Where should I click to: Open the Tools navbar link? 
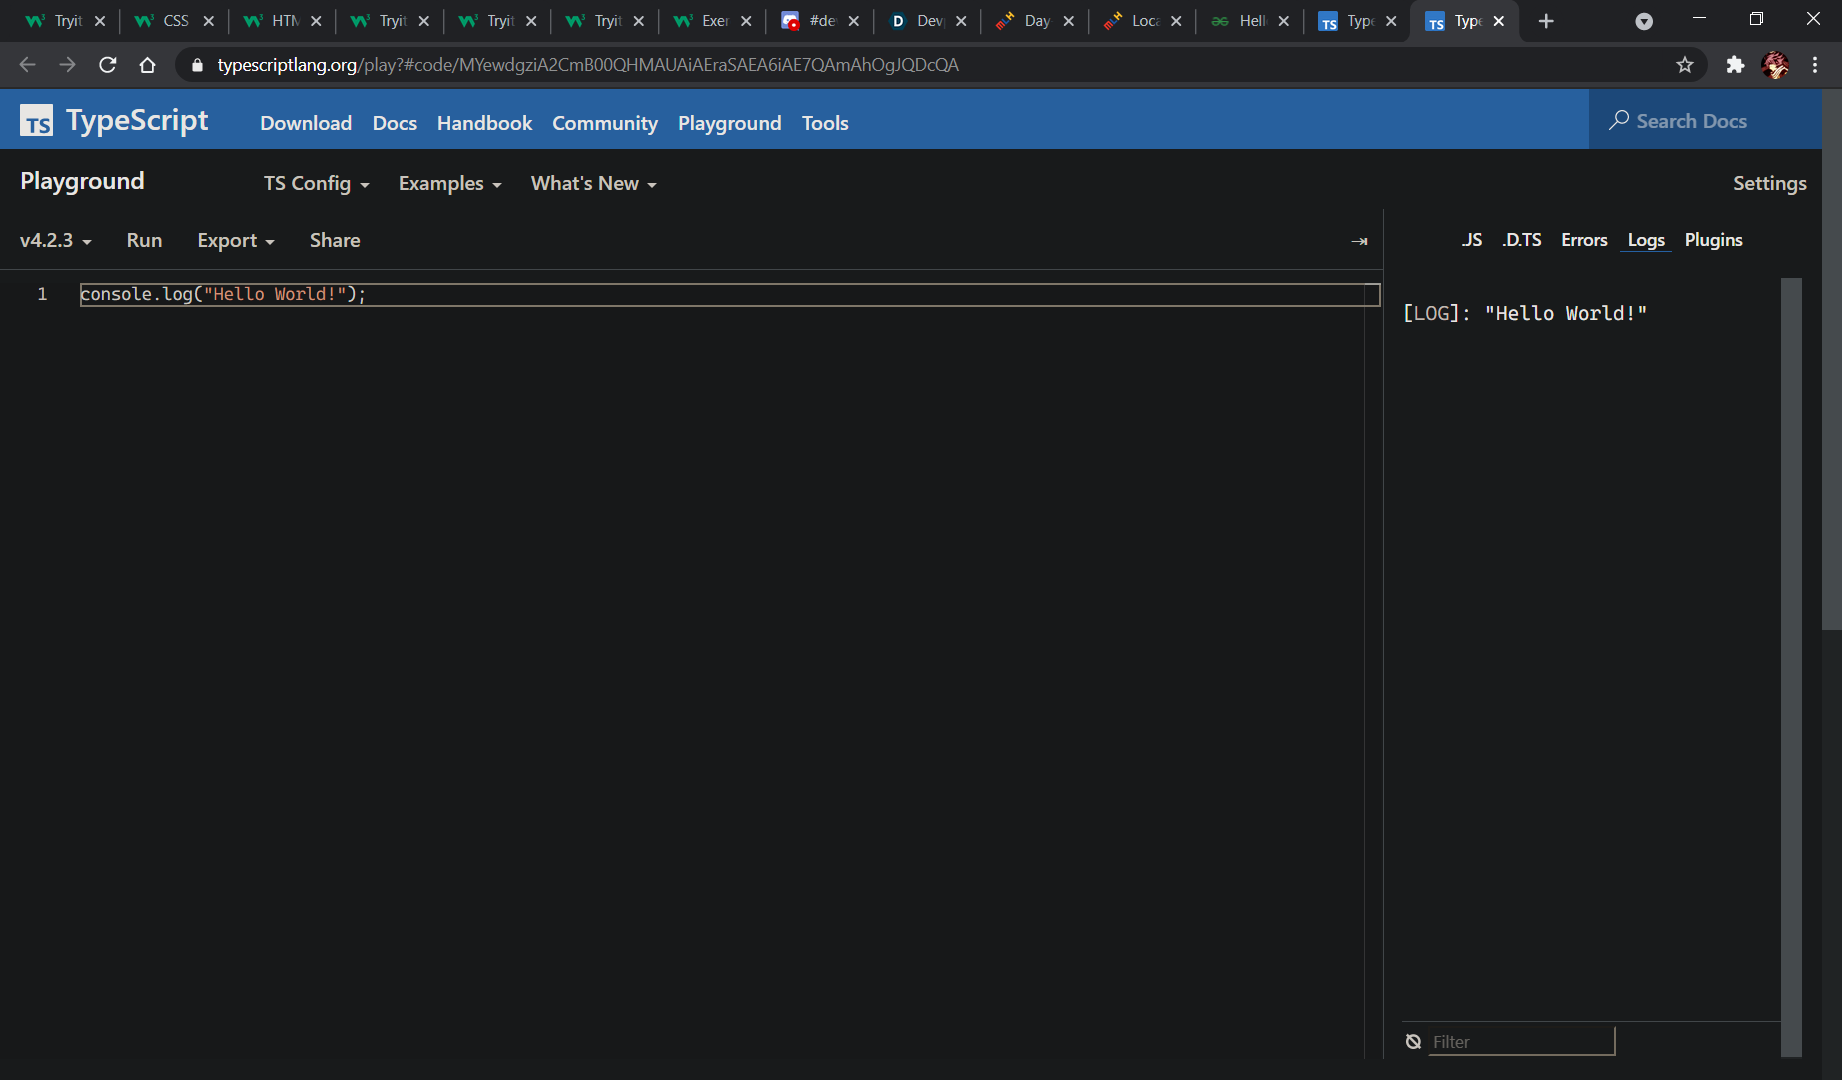pyautogui.click(x=825, y=123)
